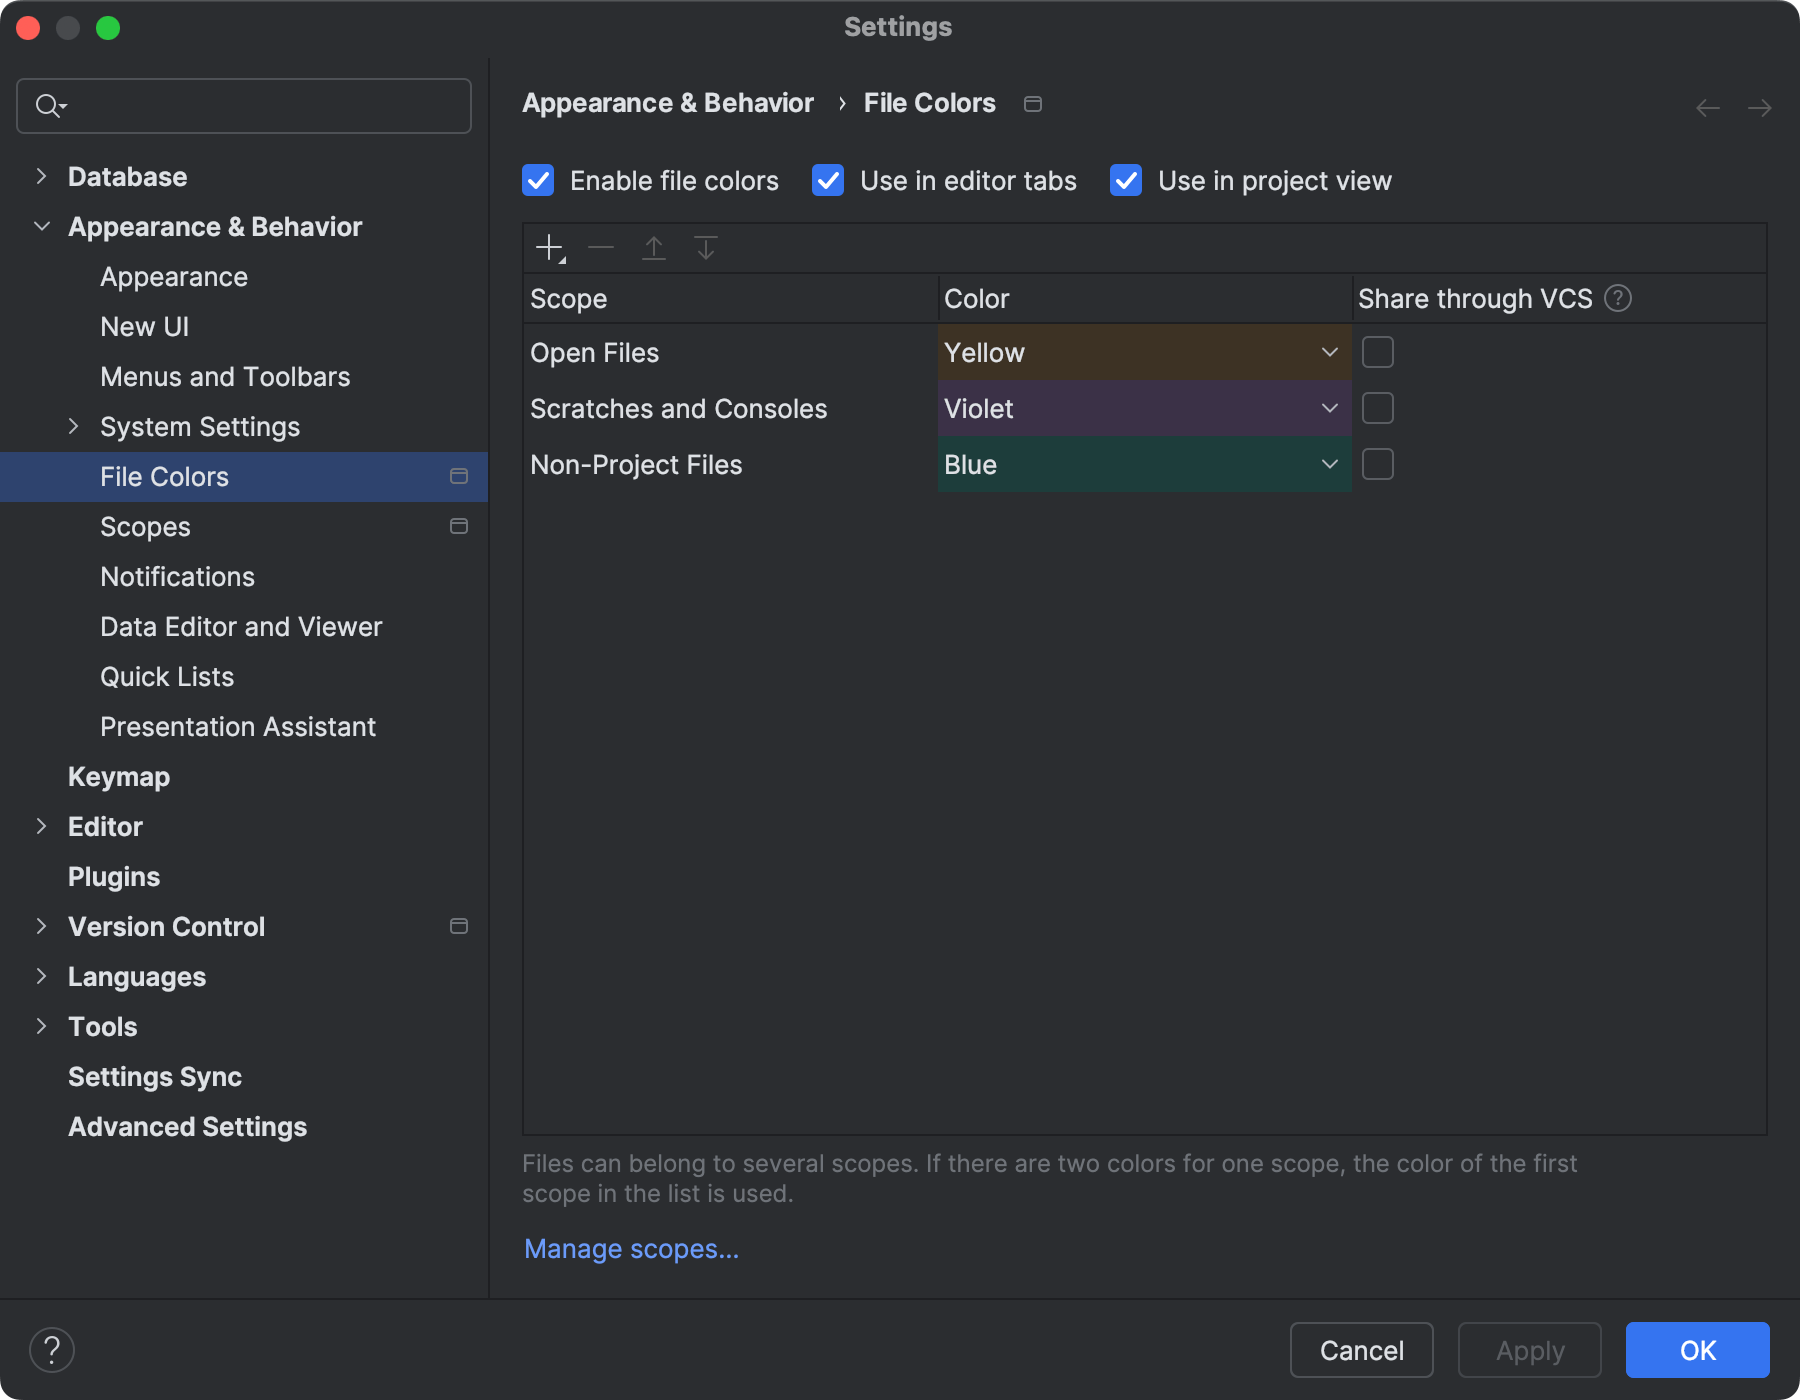Enable VCS sharing for Open Files
The height and width of the screenshot is (1400, 1800).
pos(1378,352)
